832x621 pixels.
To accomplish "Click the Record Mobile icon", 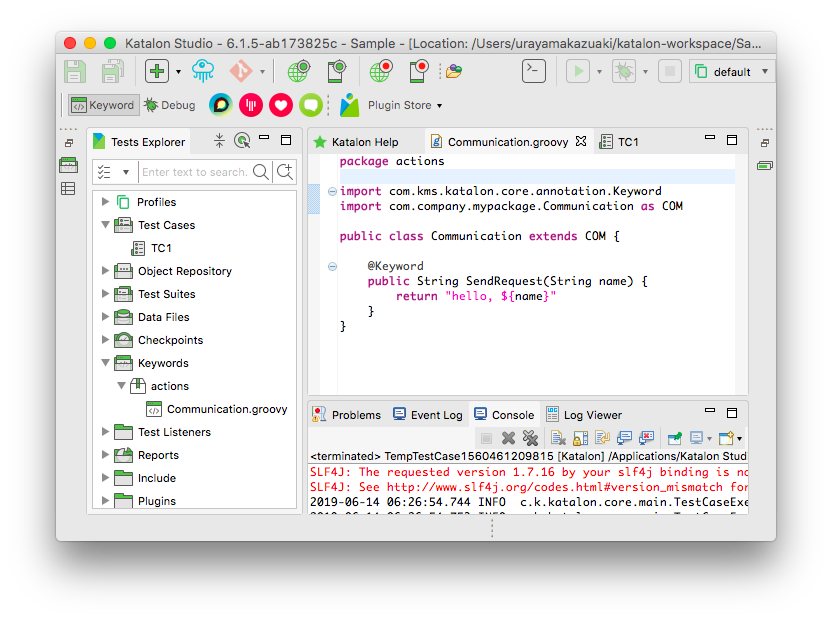I will [419, 71].
